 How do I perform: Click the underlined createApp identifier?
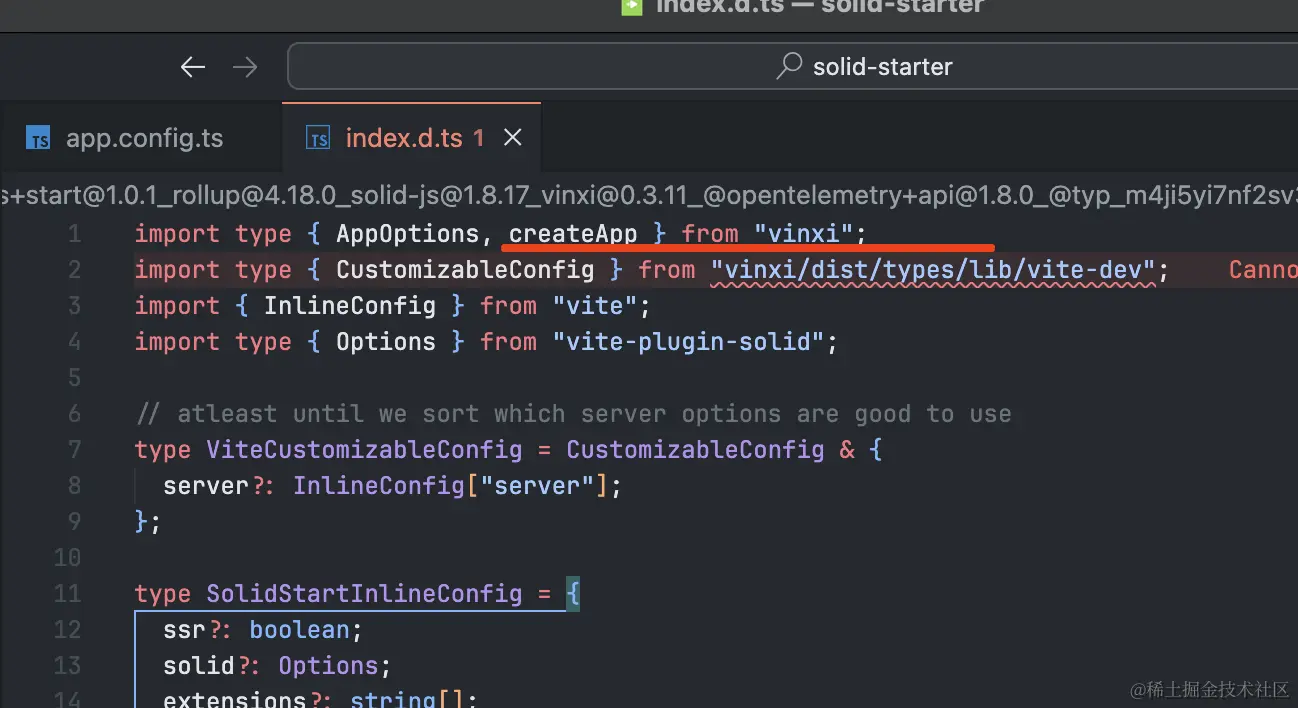573,234
